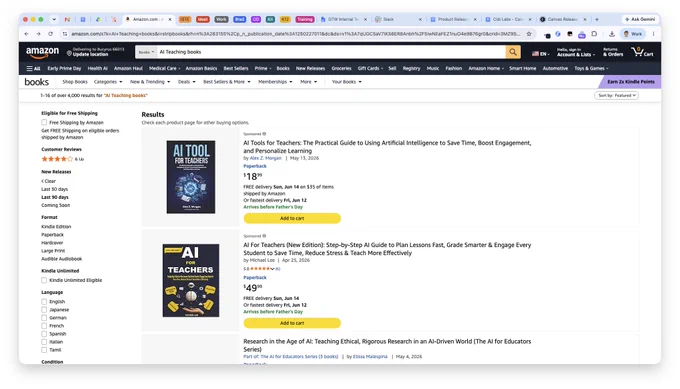
Task: Check the English language checkbox
Action: click(44, 301)
